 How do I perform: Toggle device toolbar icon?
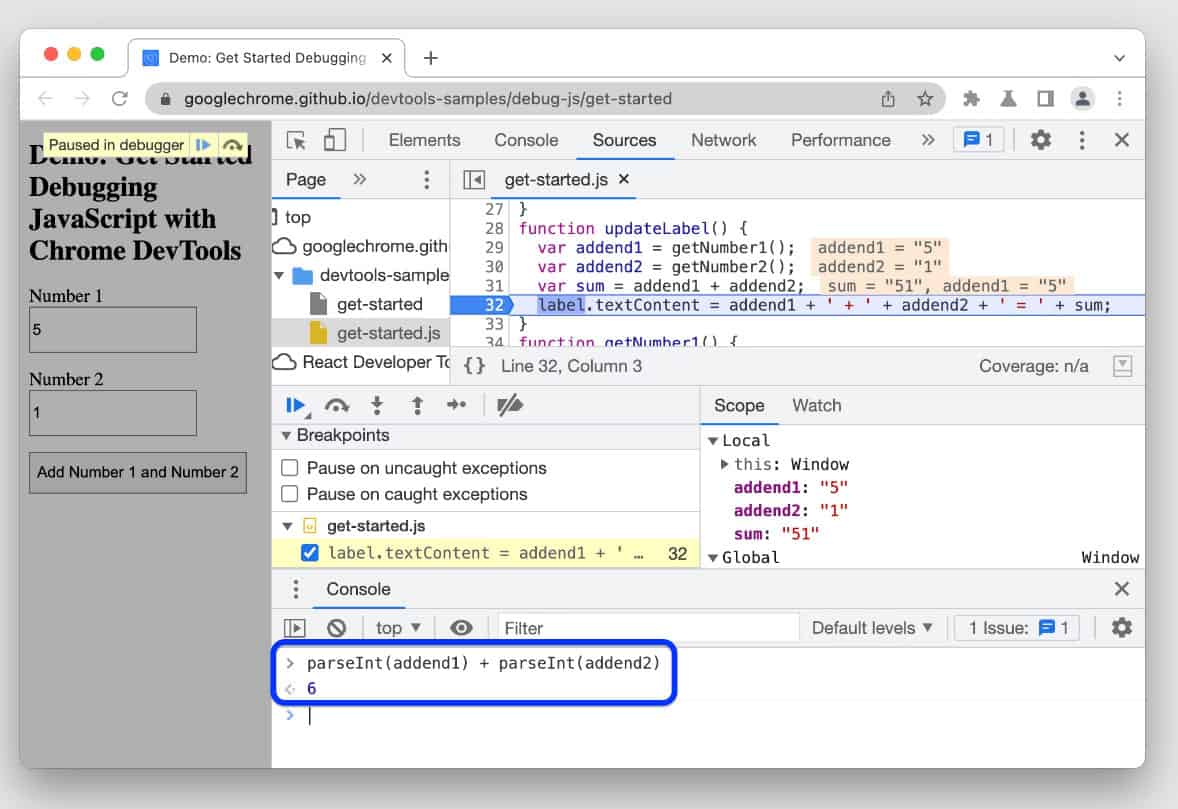coord(334,140)
